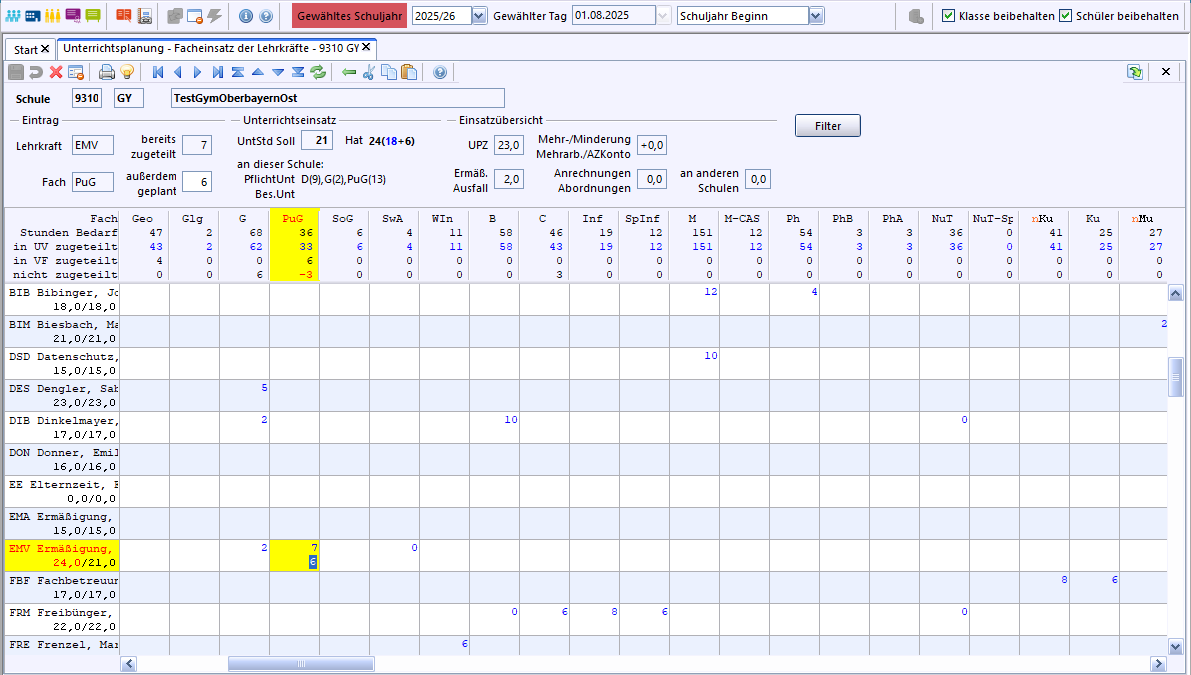Select the BIB Bibinger row
The width and height of the screenshot is (1191, 675).
(62, 299)
